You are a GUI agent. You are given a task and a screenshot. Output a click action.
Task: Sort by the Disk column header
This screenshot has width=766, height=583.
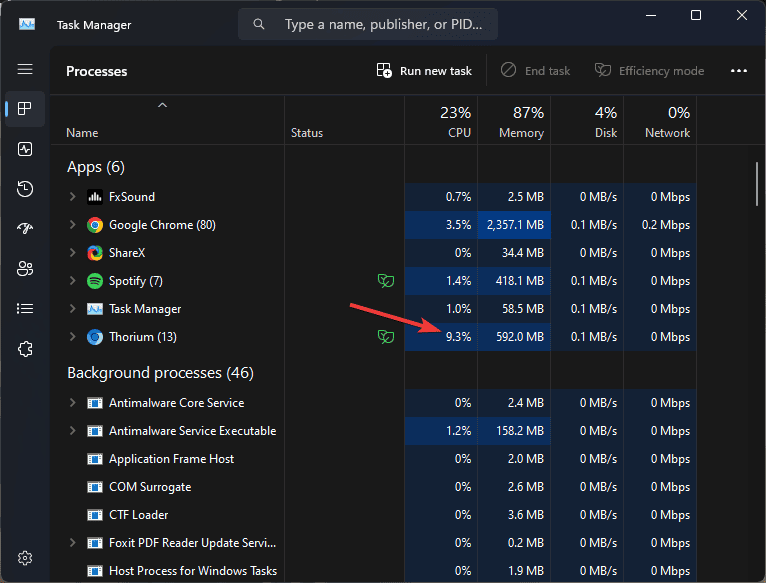tap(587, 120)
